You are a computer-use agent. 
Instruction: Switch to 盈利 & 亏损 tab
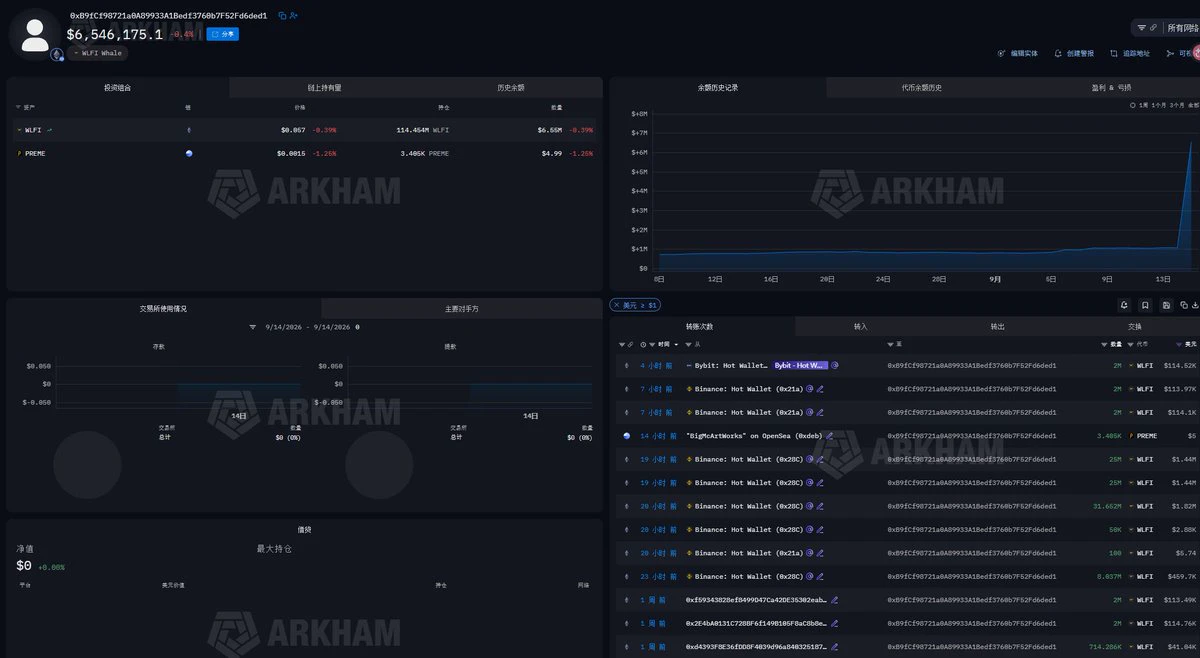click(1111, 88)
